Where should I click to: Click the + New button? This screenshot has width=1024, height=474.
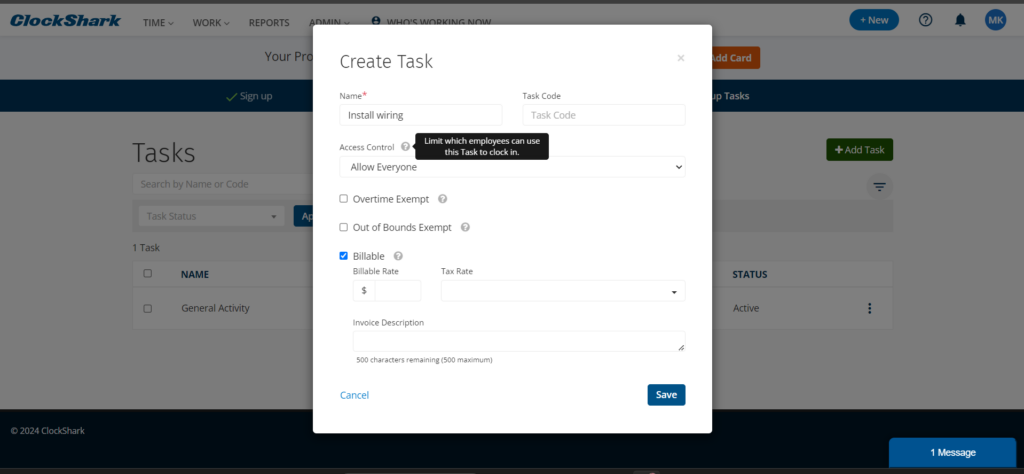(874, 20)
